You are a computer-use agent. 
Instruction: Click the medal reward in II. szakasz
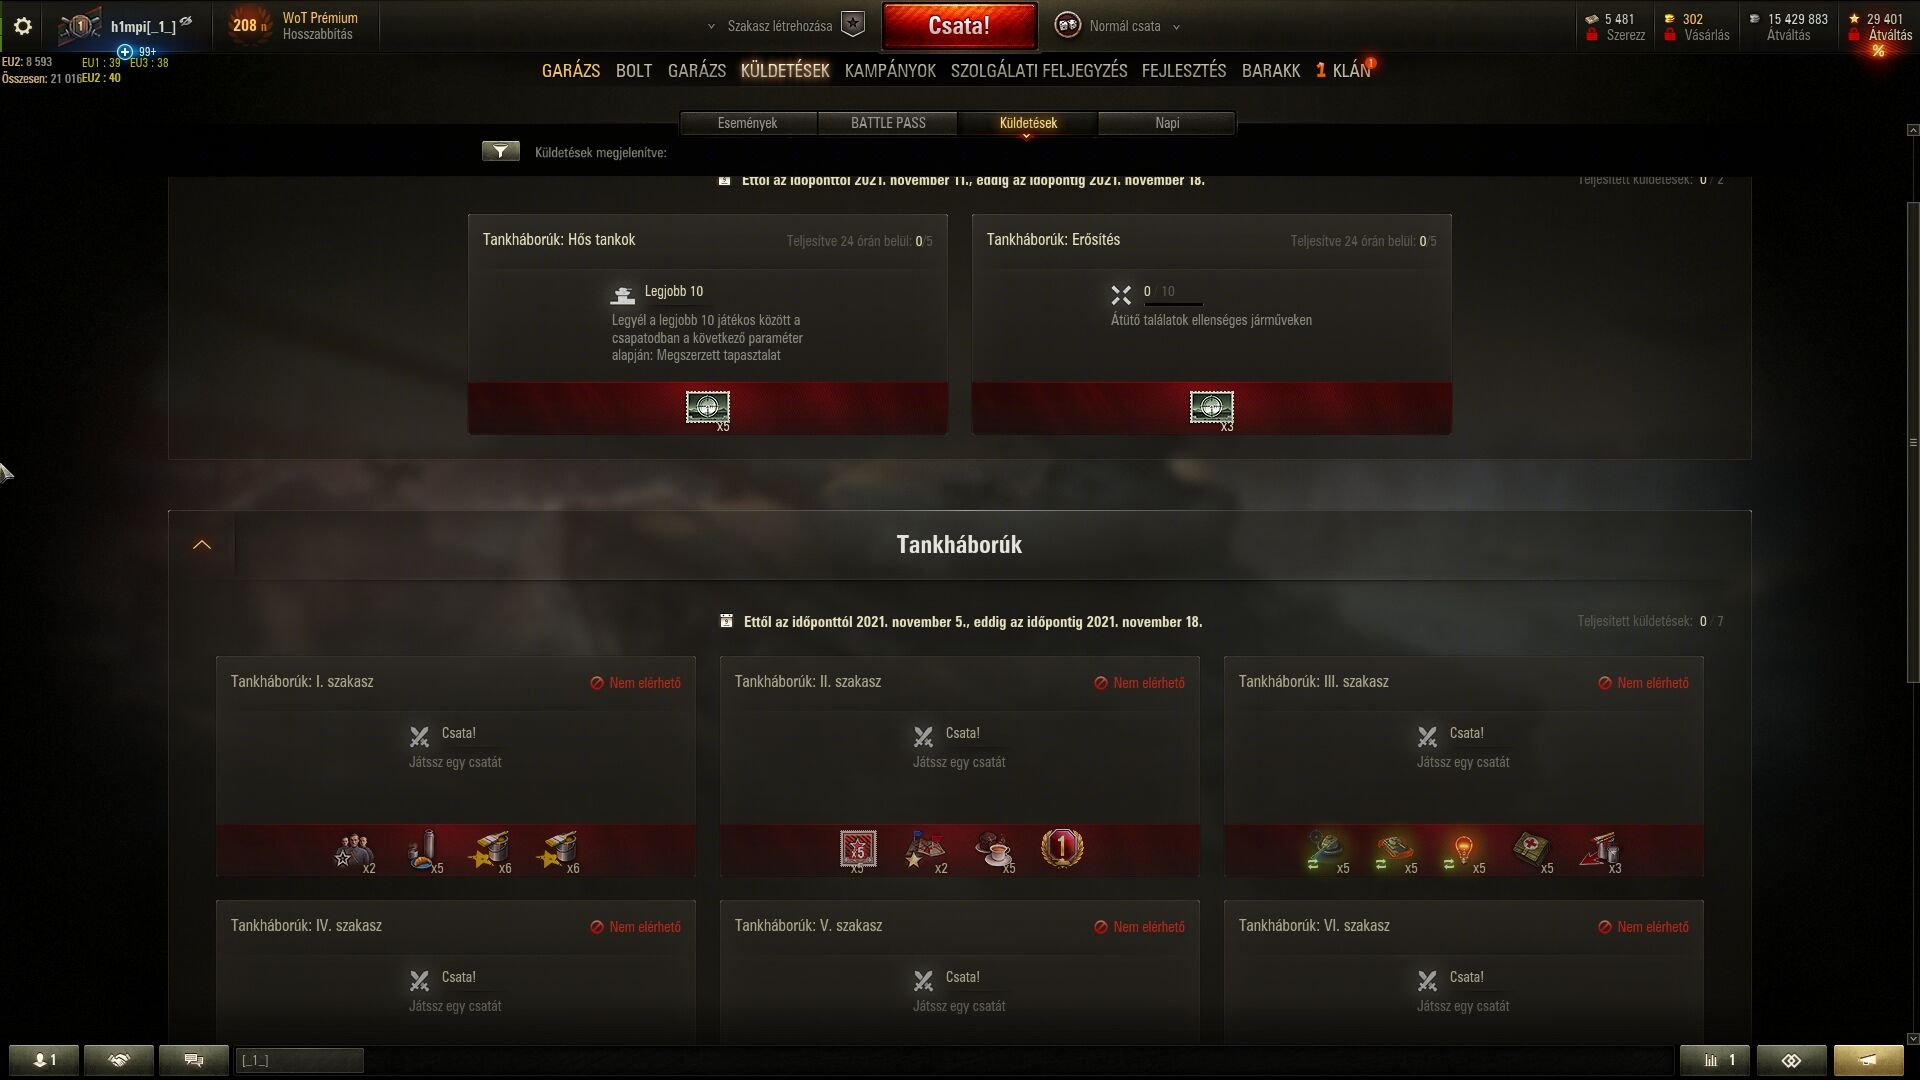pos(1061,848)
